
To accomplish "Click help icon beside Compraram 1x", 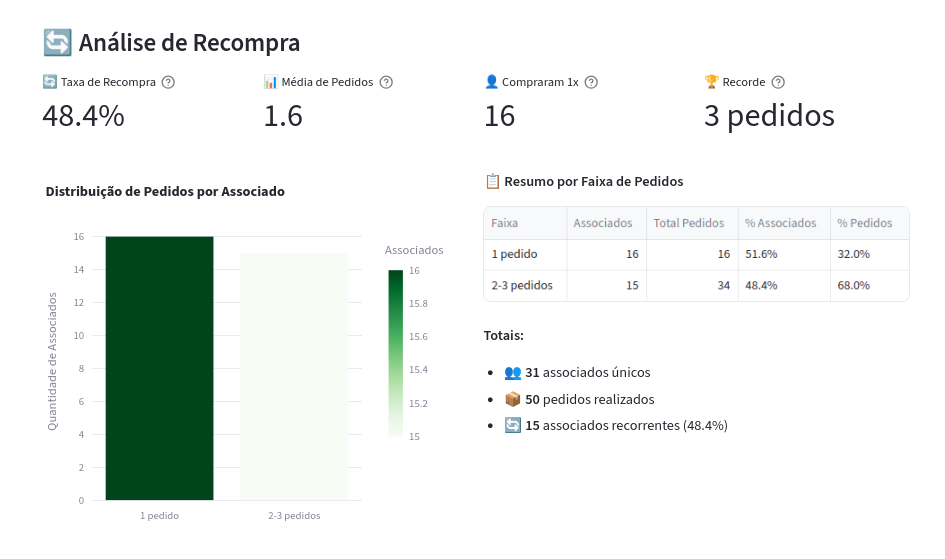I will (591, 82).
